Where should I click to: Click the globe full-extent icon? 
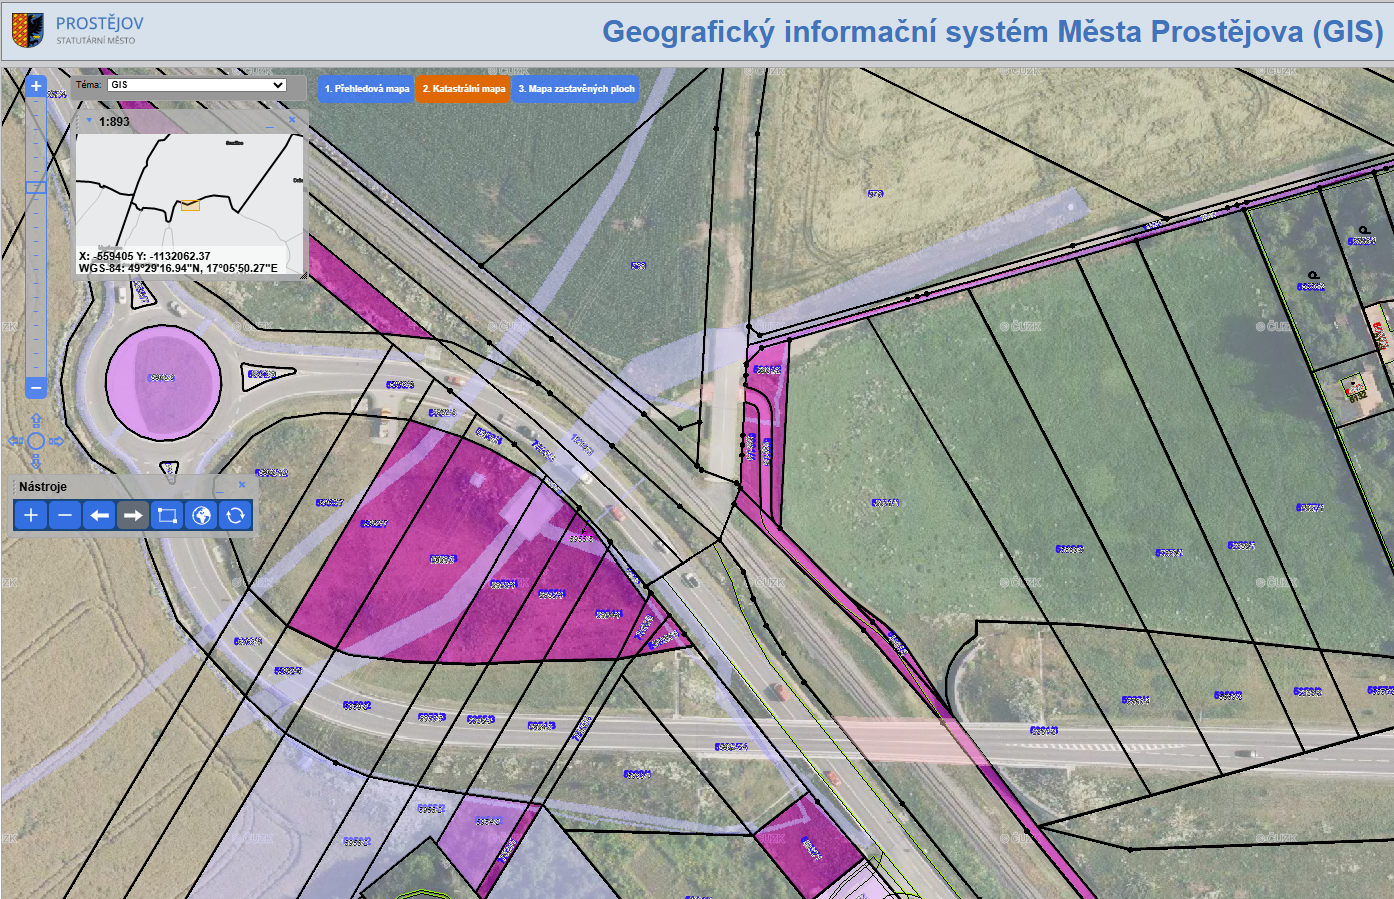pos(201,515)
